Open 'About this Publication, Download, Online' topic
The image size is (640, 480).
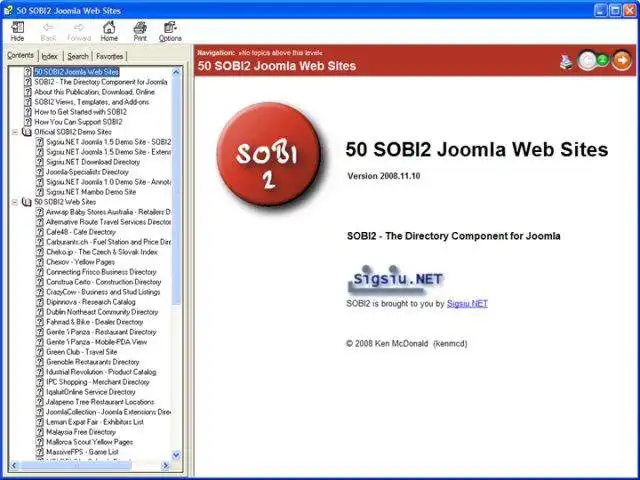click(x=94, y=92)
